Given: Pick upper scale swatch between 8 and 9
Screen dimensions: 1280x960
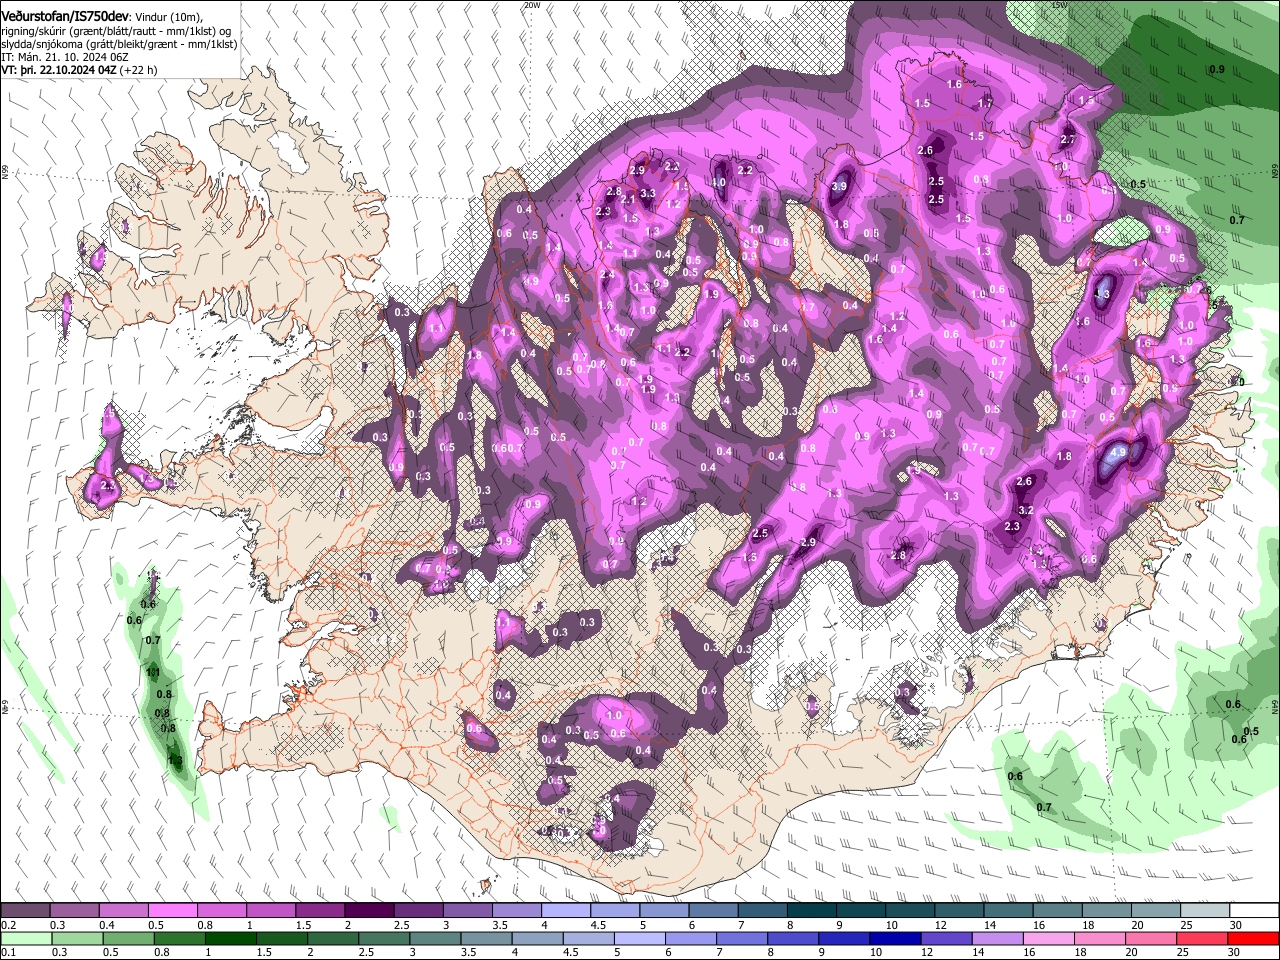Looking at the screenshot, I should pyautogui.click(x=812, y=911).
